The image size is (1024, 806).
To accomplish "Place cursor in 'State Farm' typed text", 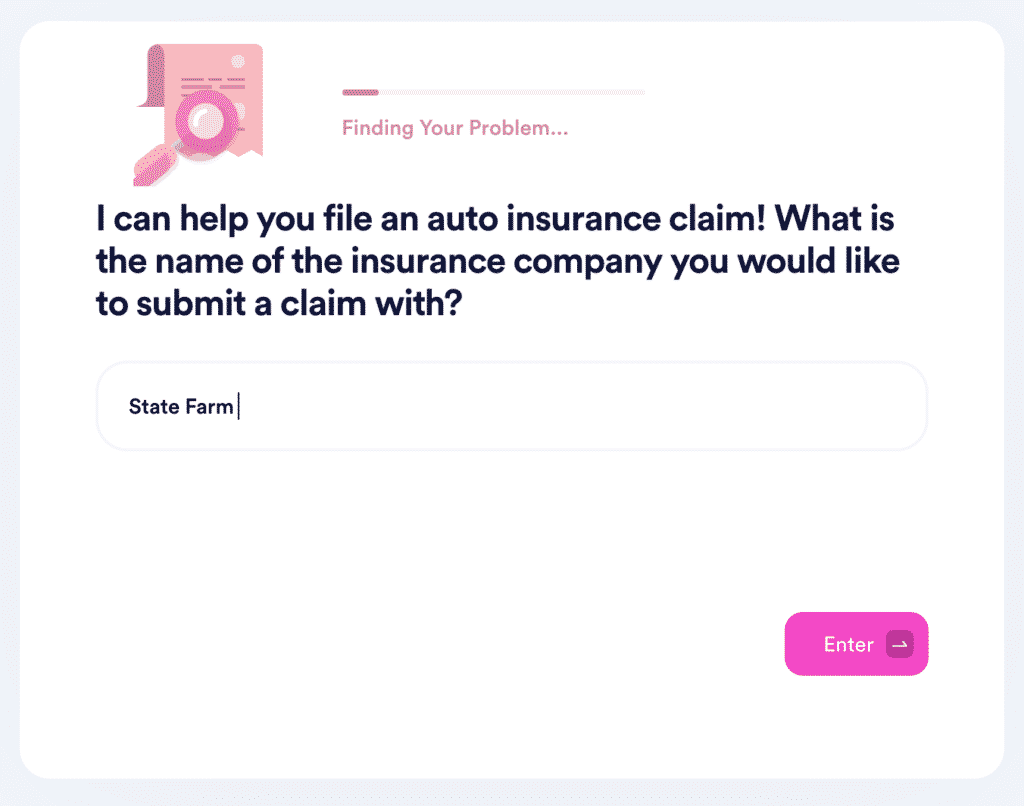I will 181,406.
